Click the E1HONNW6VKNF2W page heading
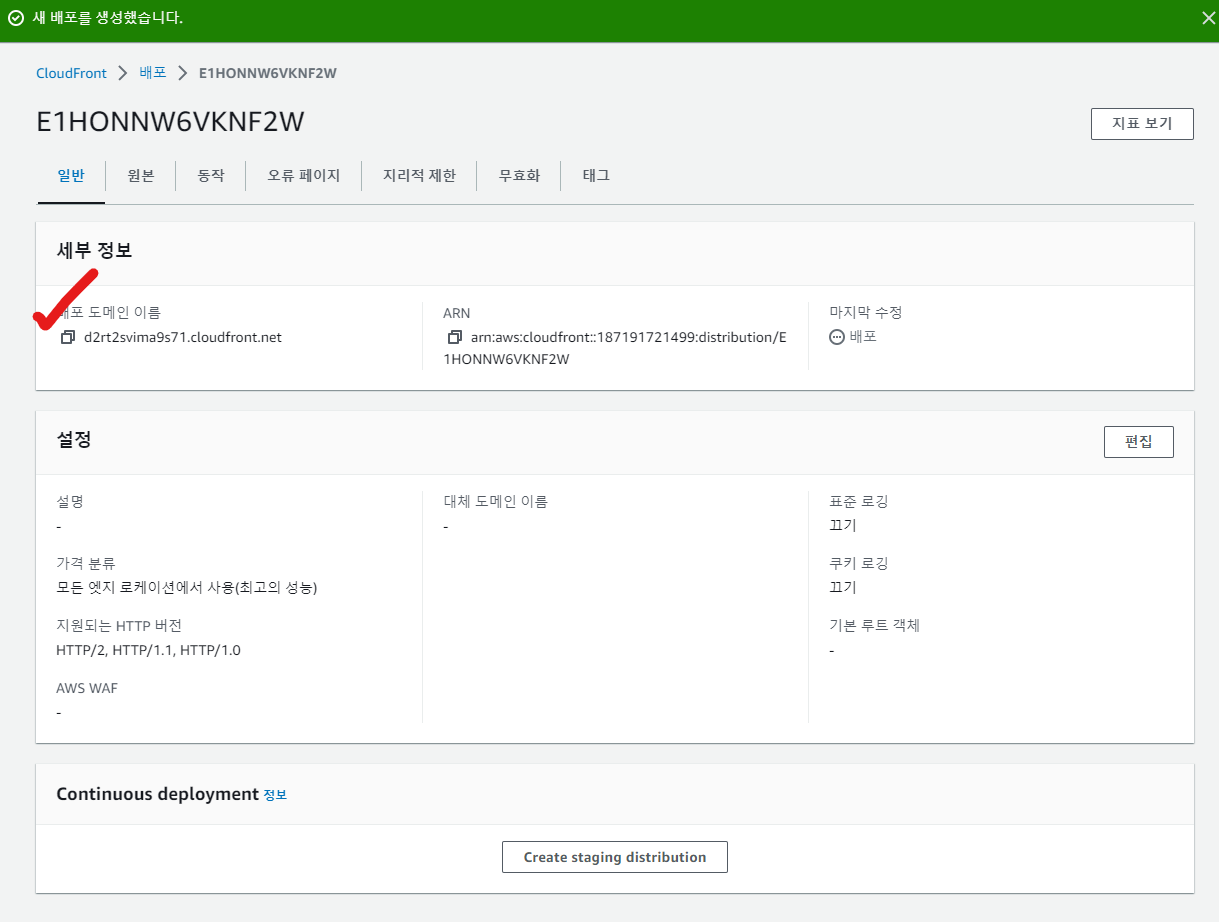1219x922 pixels. tap(171, 122)
